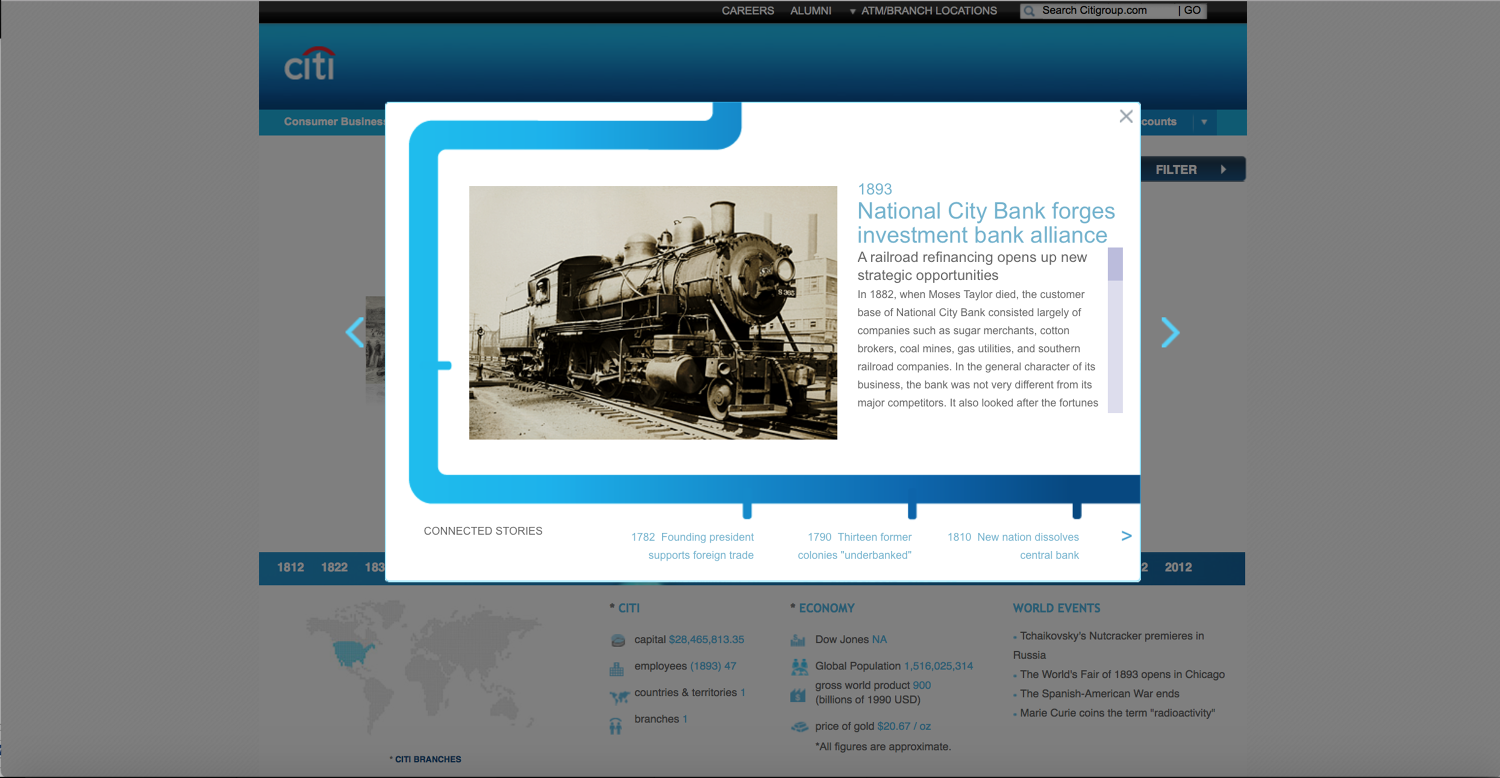Click the GO search button
The width and height of the screenshot is (1500, 778).
1192,11
